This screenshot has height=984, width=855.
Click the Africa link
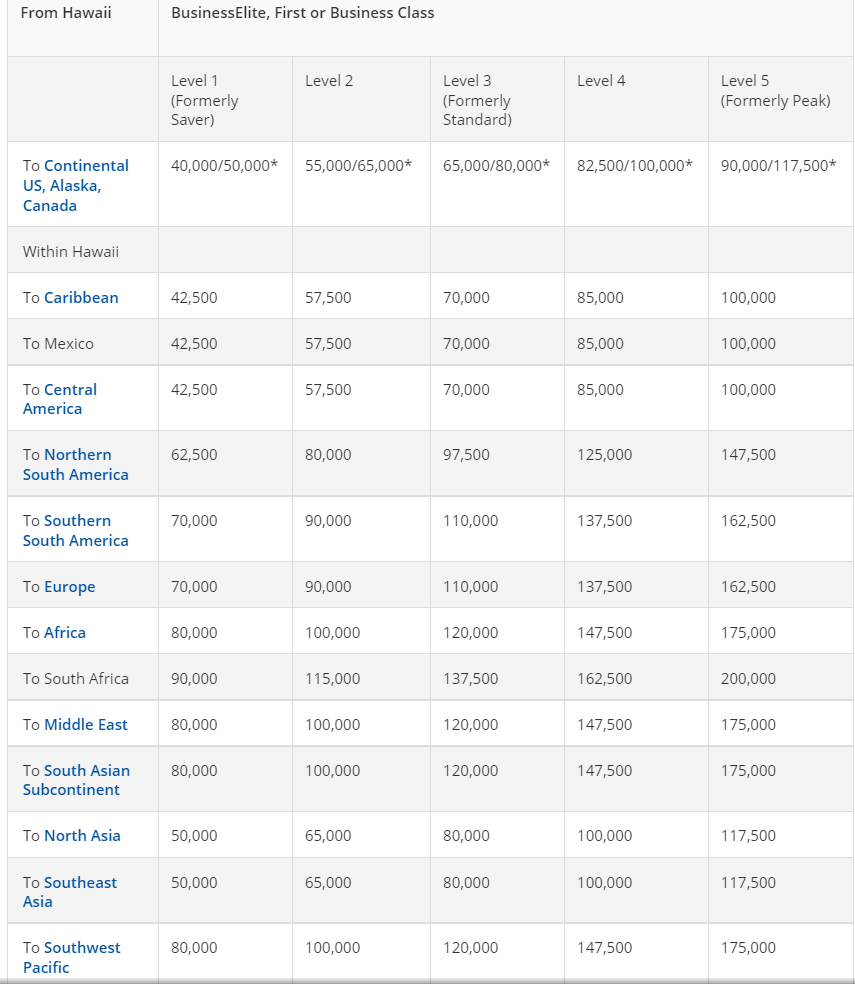65,633
